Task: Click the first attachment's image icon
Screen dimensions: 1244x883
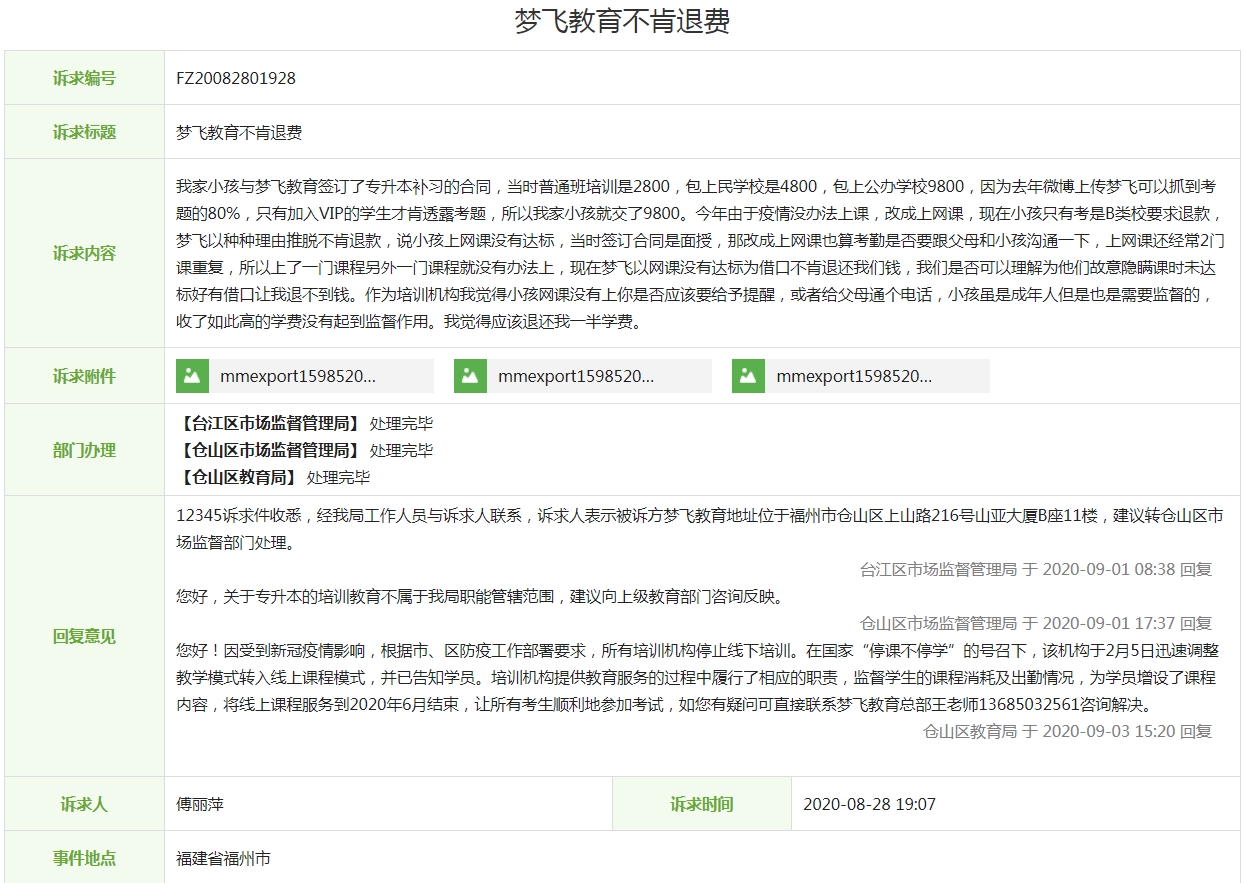Action: (x=192, y=376)
